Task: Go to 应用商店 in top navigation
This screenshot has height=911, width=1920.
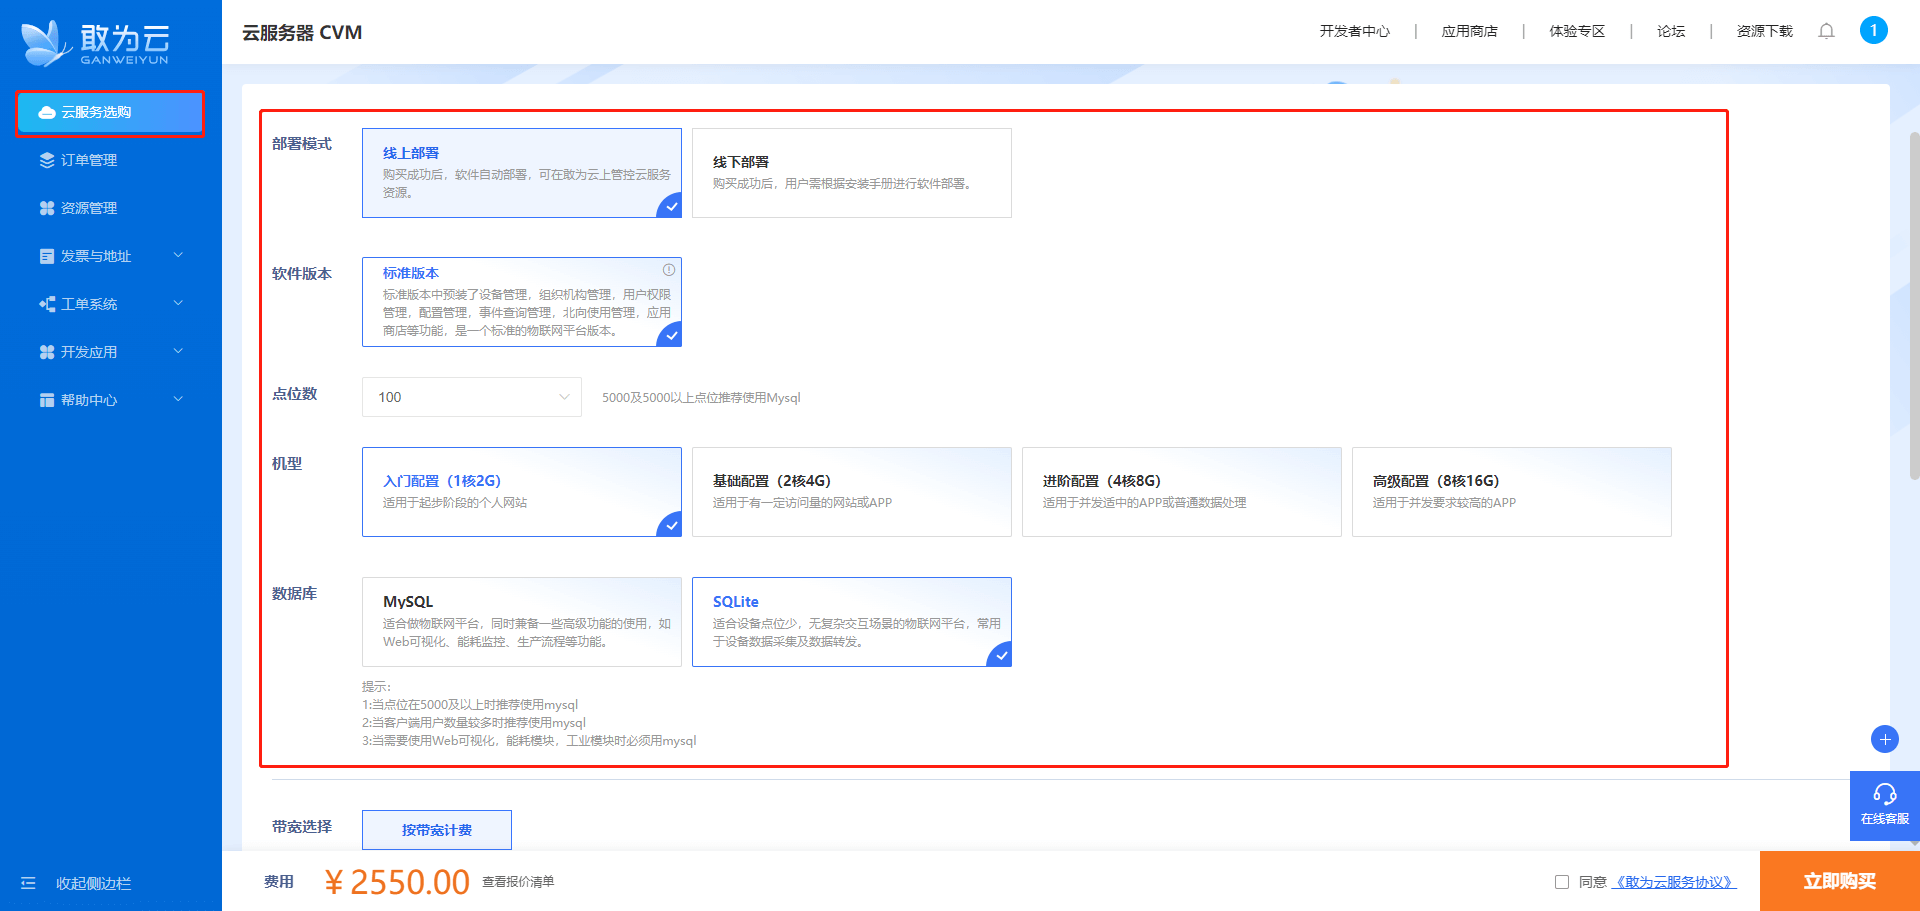Action: point(1470,31)
